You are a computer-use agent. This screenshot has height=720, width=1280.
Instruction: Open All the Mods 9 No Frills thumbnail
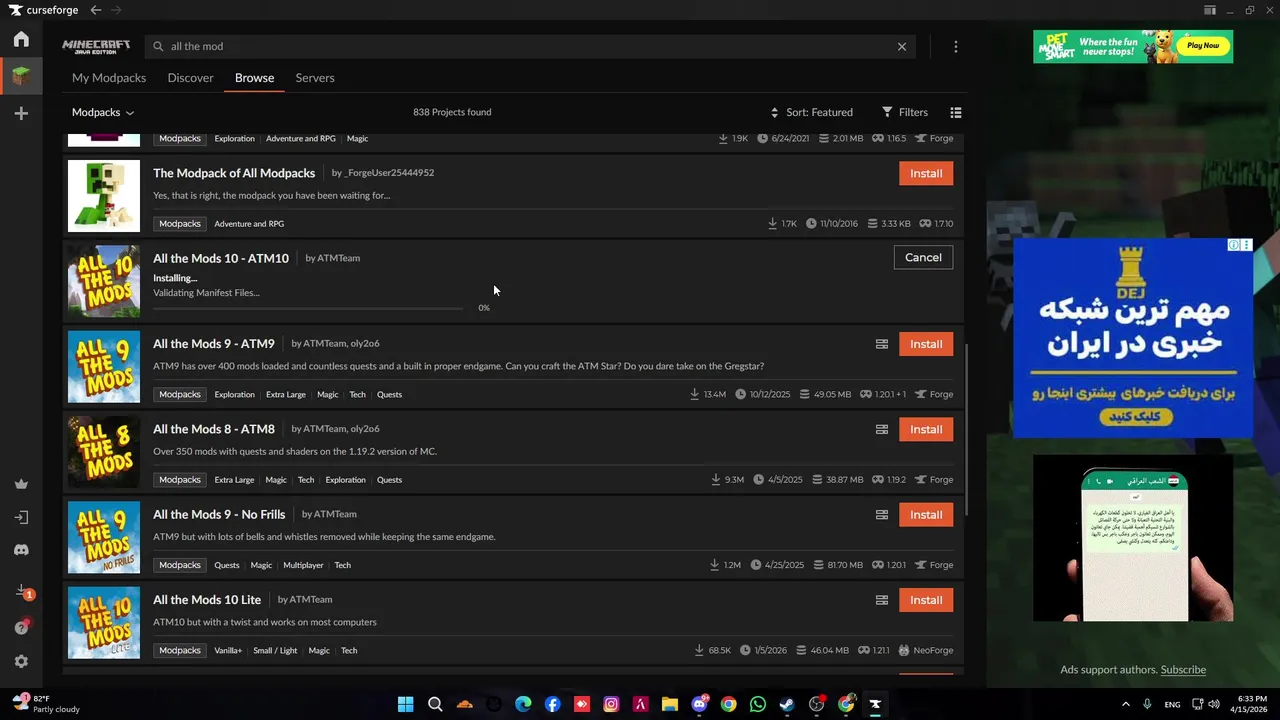(104, 538)
